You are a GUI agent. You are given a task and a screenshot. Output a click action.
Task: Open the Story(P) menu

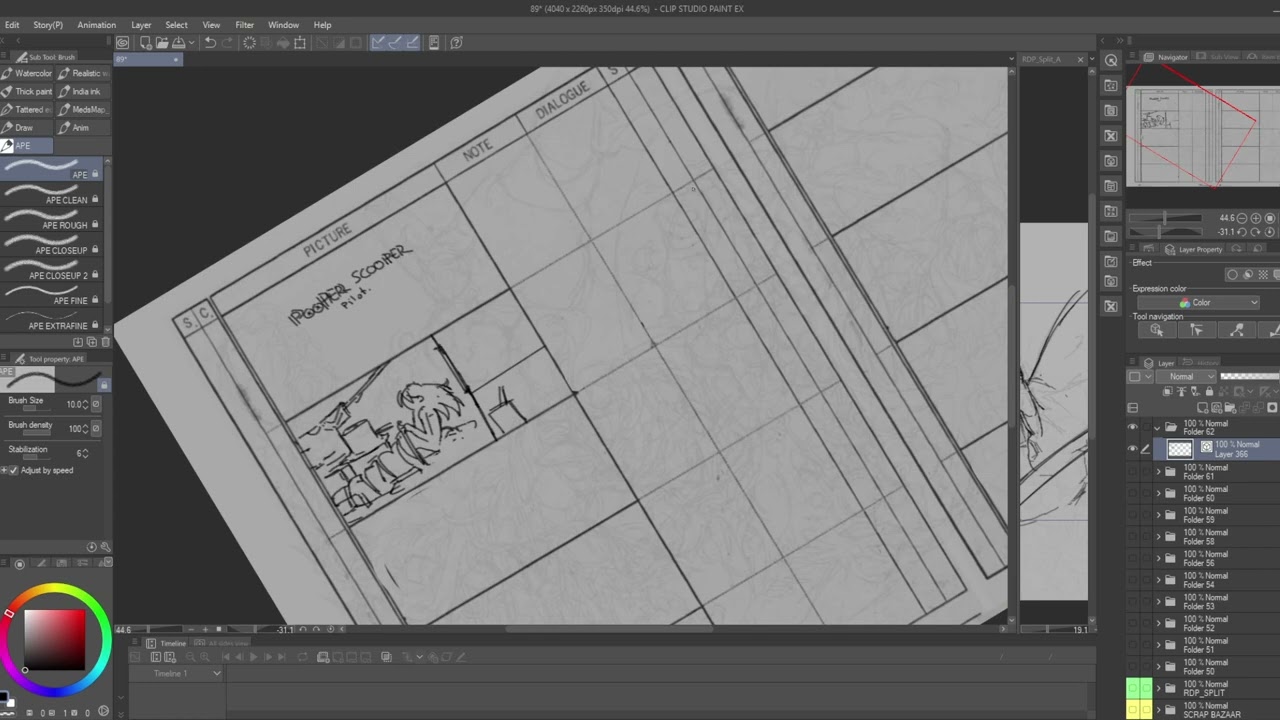pyautogui.click(x=48, y=25)
